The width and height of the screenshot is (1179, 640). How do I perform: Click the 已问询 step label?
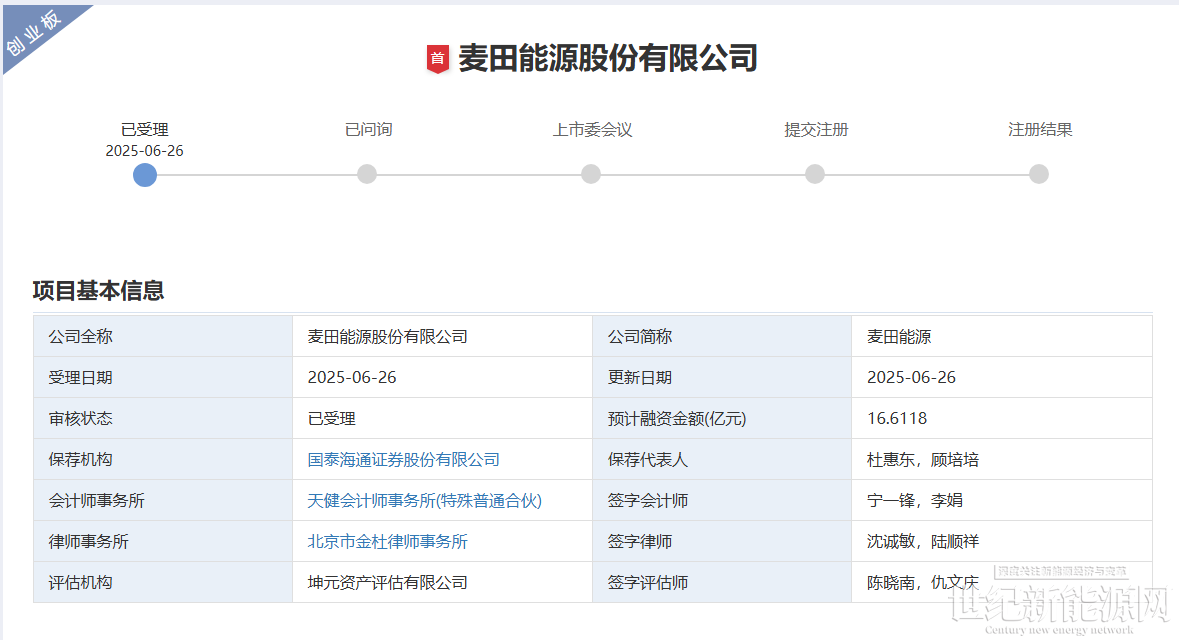[x=368, y=129]
